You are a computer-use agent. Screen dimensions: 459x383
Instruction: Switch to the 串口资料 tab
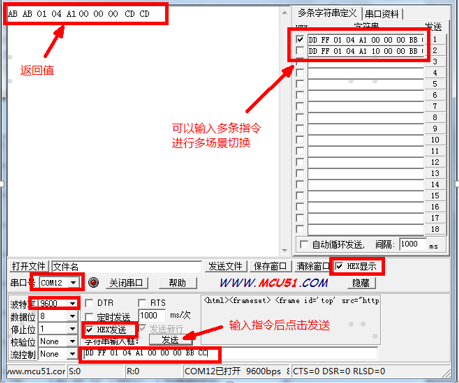382,14
